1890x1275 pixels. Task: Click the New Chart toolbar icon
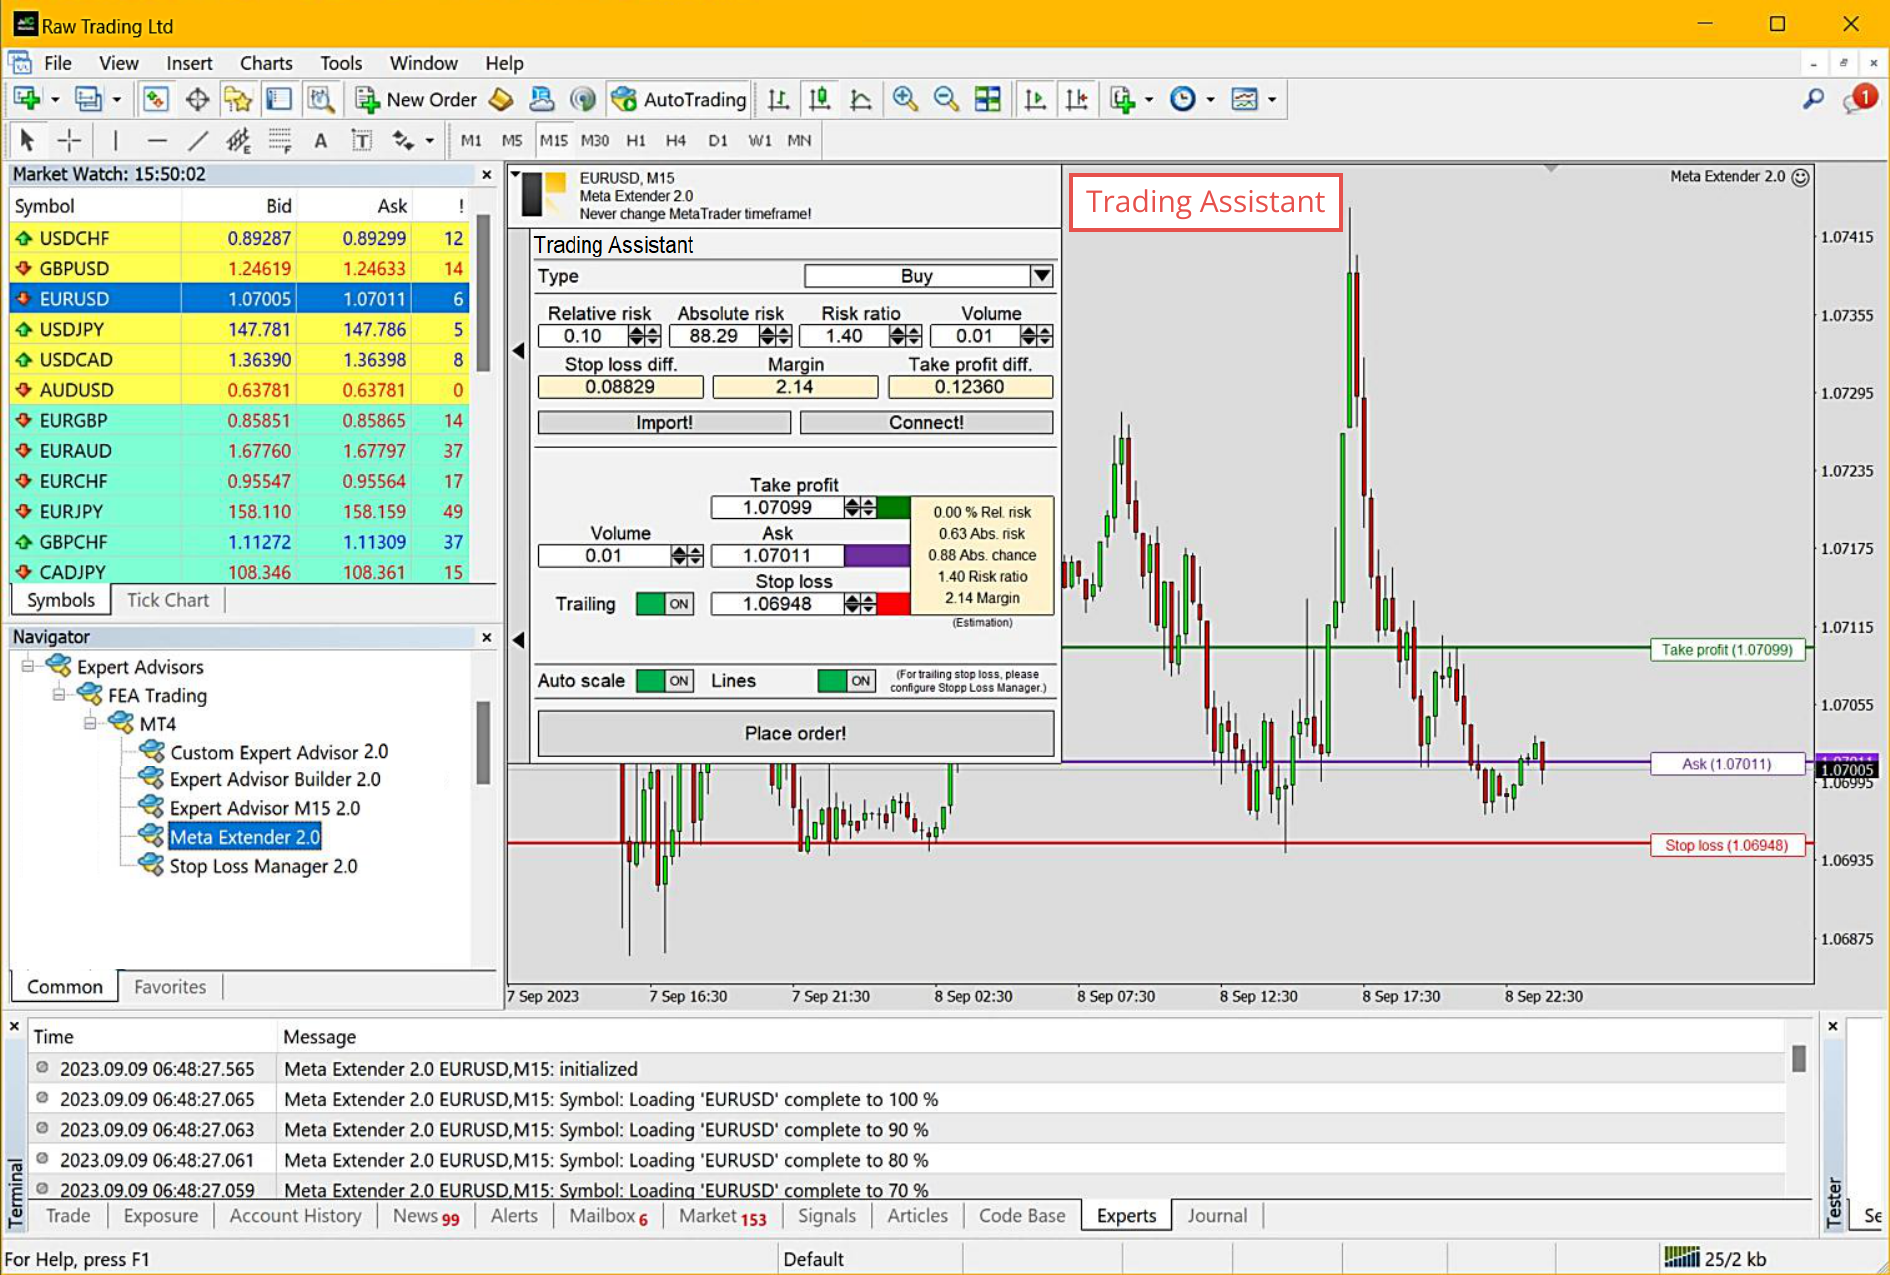pos(27,99)
